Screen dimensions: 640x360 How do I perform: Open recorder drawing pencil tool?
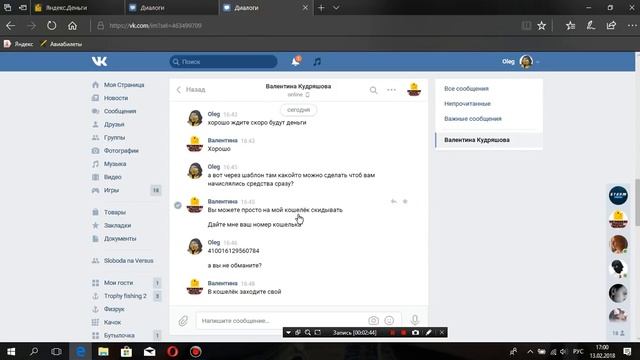coord(429,333)
